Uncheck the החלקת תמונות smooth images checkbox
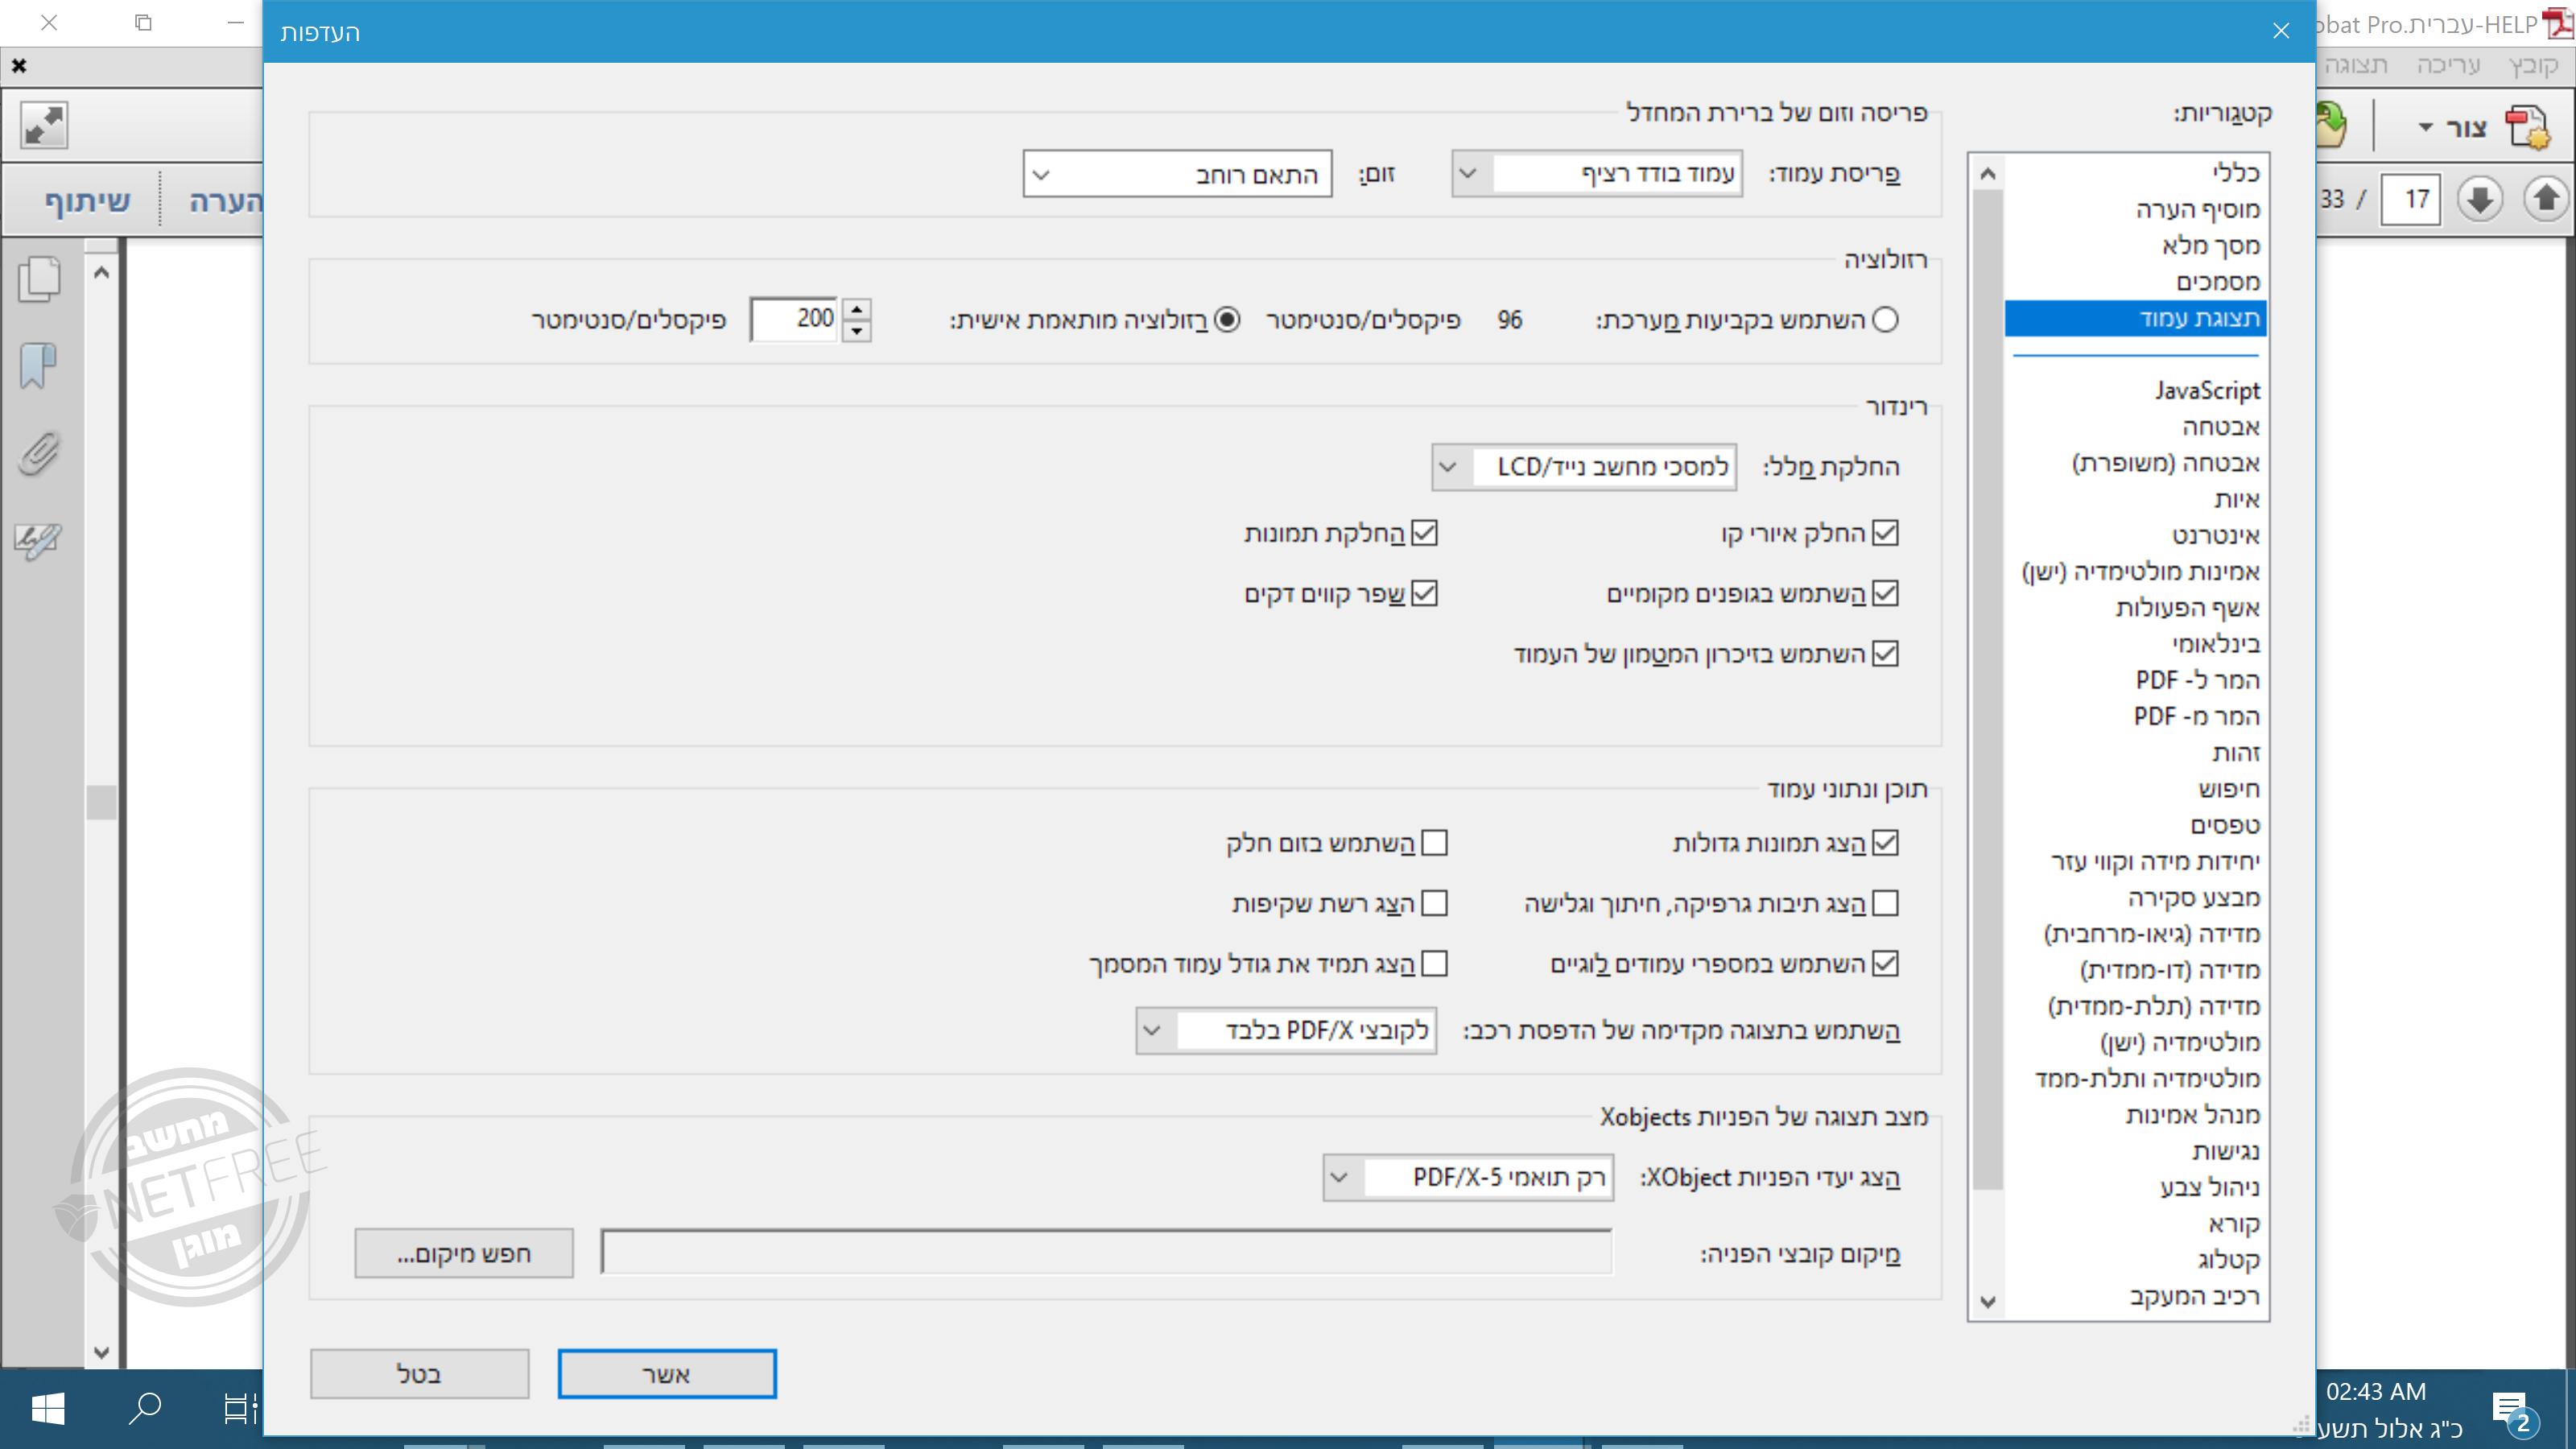 [x=1424, y=533]
